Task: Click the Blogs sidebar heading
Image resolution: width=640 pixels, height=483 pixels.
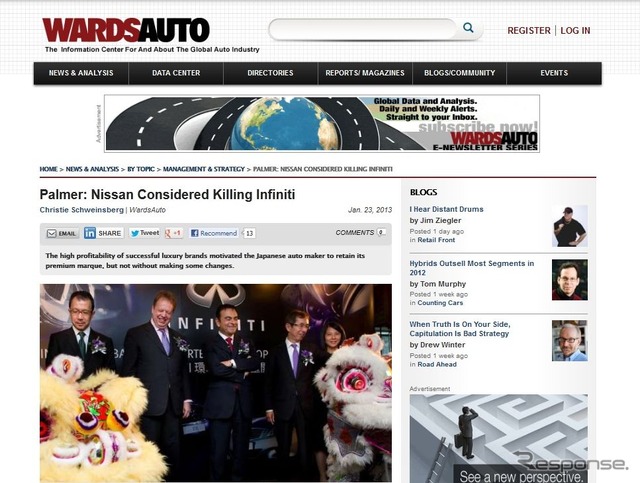Action: [x=423, y=192]
